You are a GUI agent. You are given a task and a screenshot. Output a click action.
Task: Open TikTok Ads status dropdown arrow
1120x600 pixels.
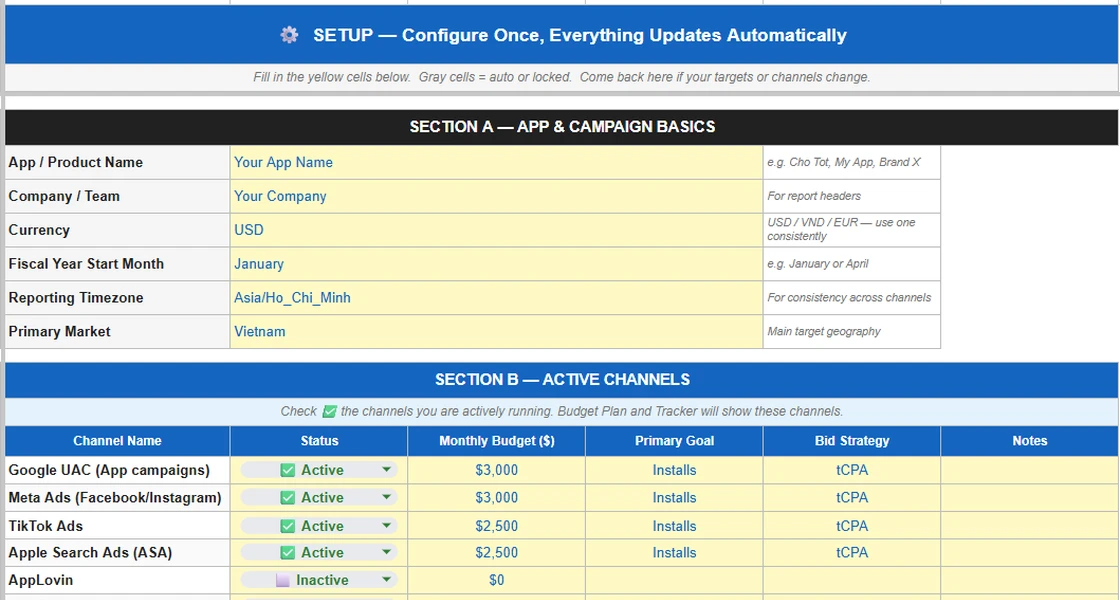point(386,526)
